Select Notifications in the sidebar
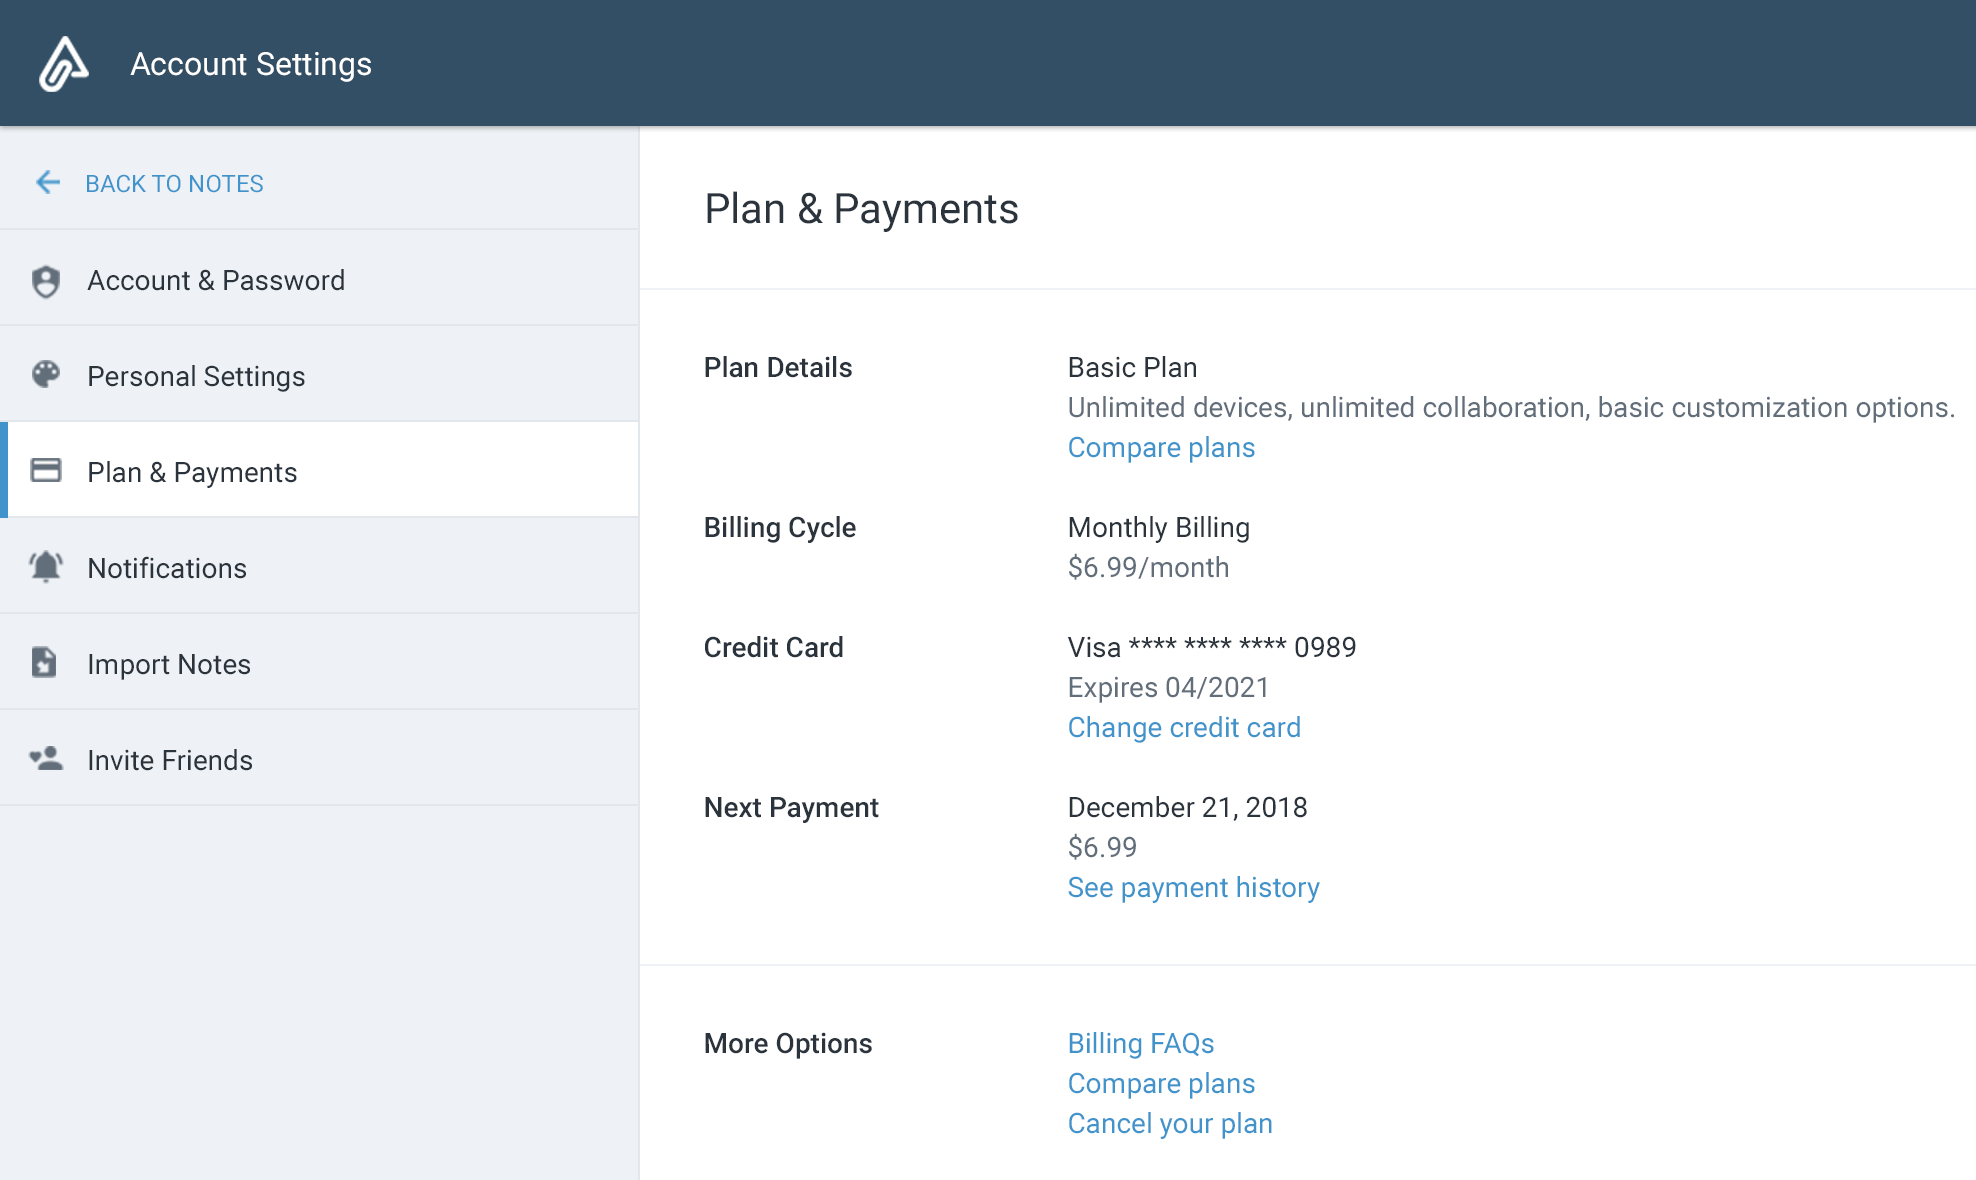The image size is (1976, 1180). tap(167, 568)
